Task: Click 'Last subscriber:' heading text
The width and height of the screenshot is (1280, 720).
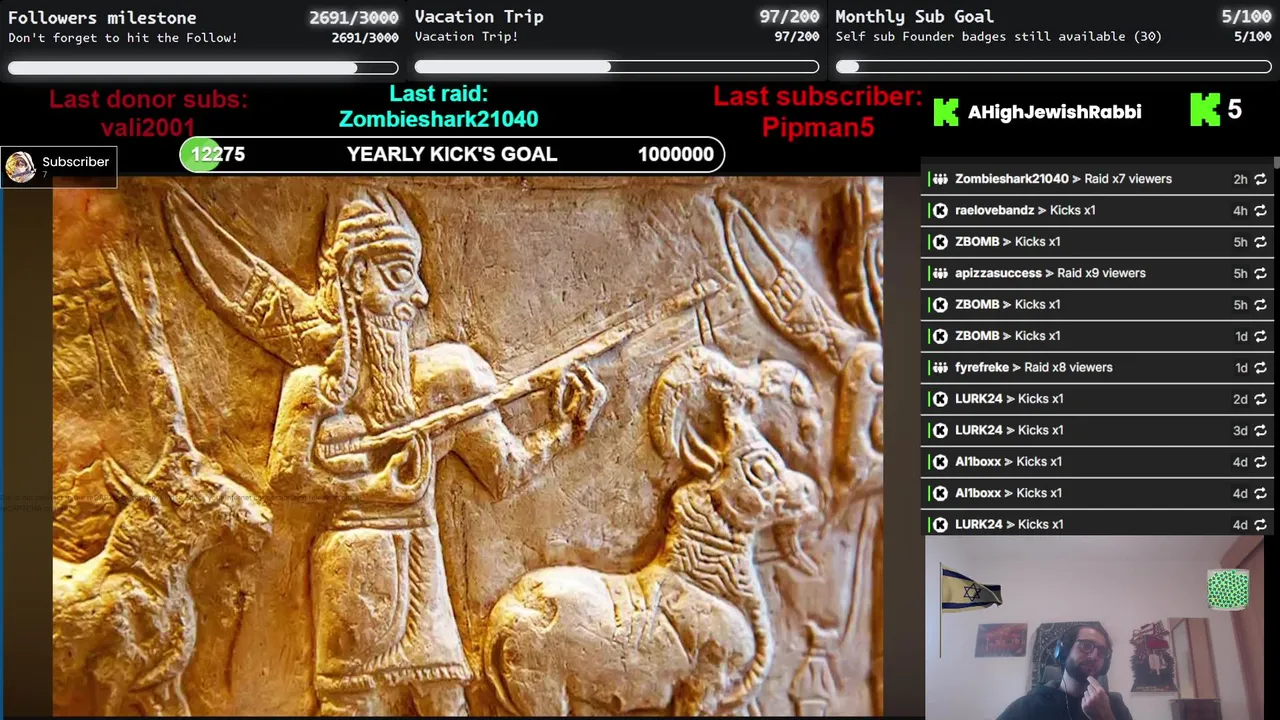Action: 818,97
